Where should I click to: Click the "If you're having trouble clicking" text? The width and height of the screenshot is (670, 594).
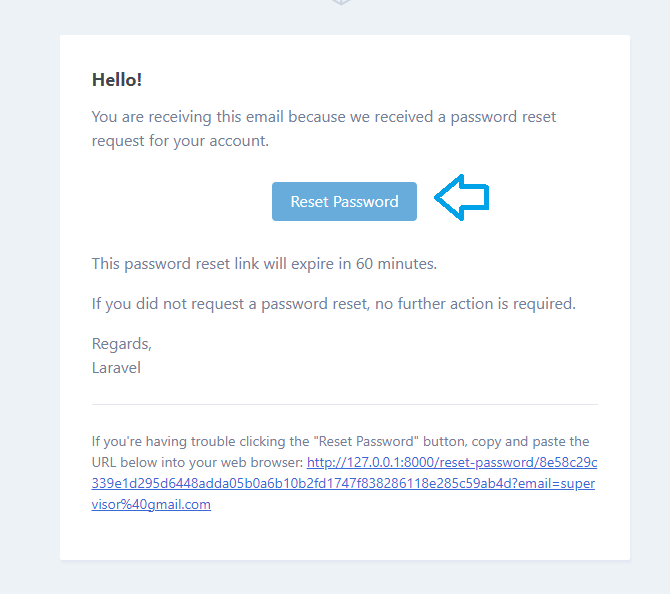coord(200,441)
